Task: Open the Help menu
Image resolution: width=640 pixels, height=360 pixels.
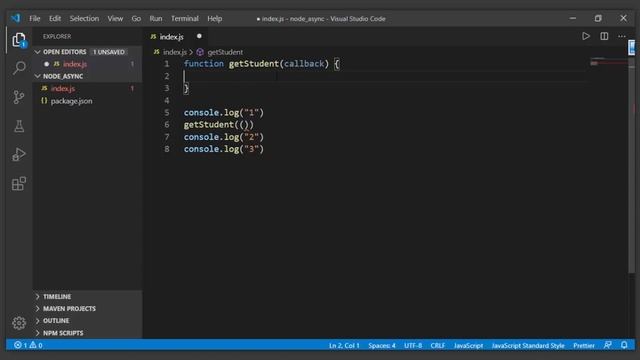Action: pyautogui.click(x=214, y=18)
